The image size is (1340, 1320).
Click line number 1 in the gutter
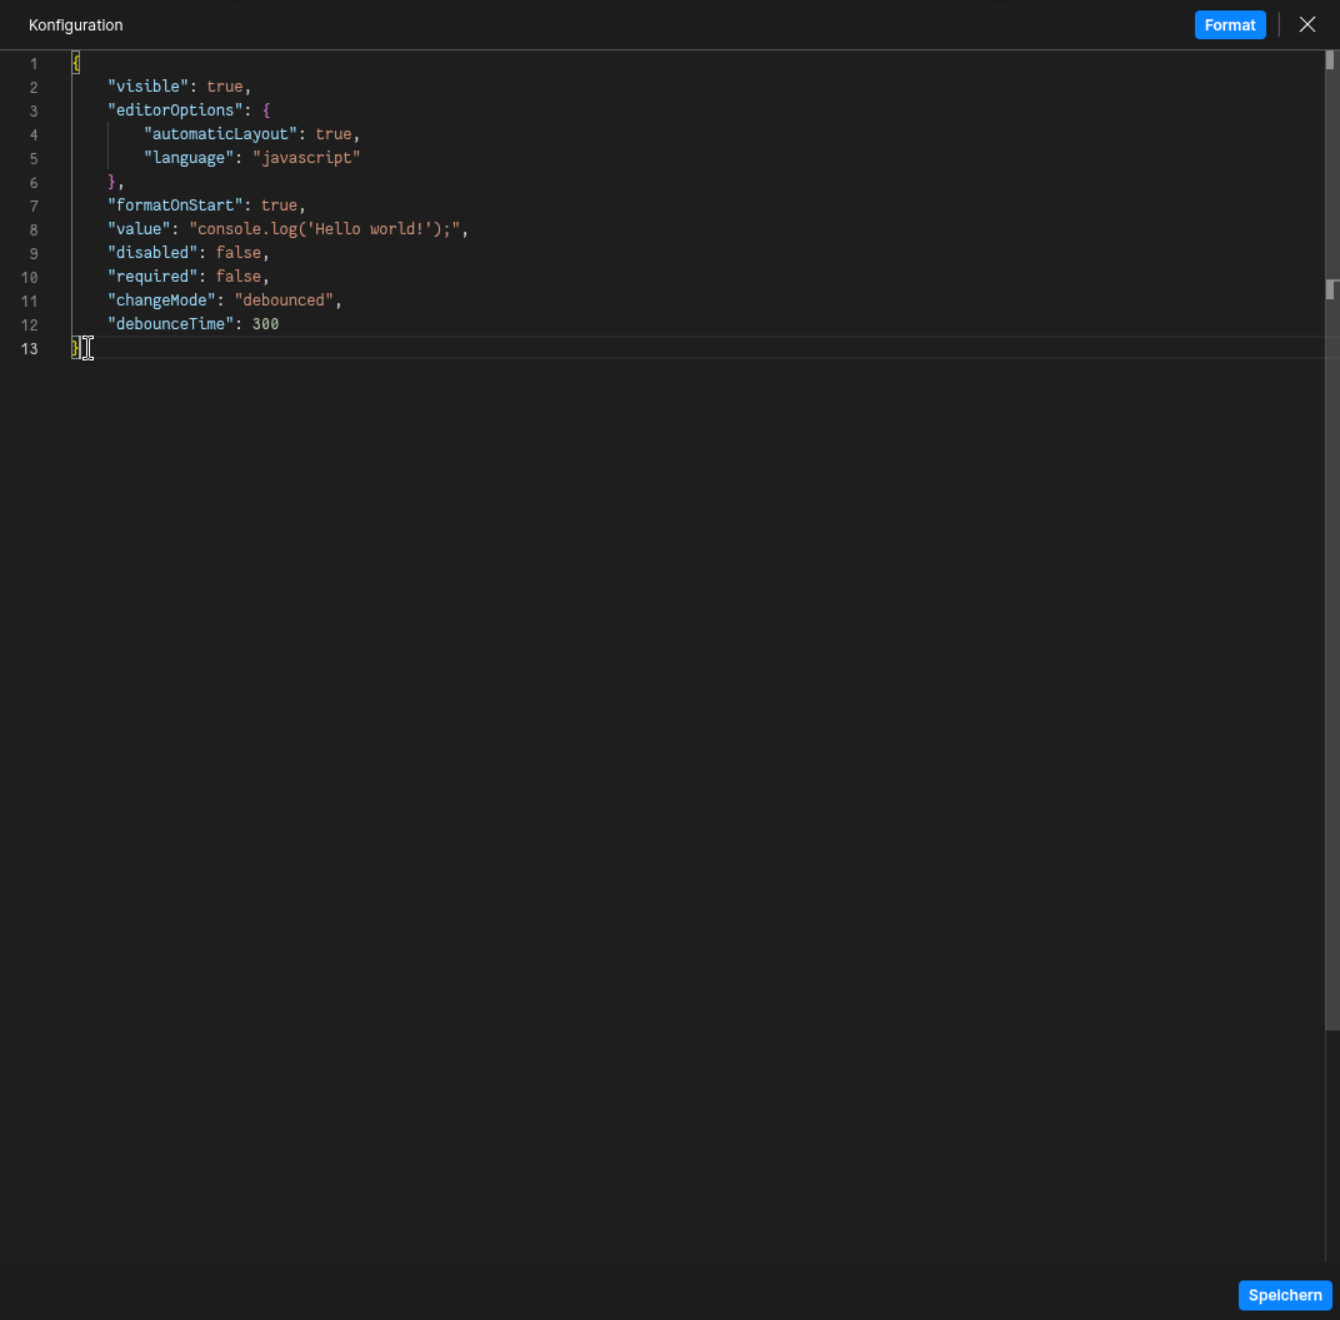pos(33,63)
